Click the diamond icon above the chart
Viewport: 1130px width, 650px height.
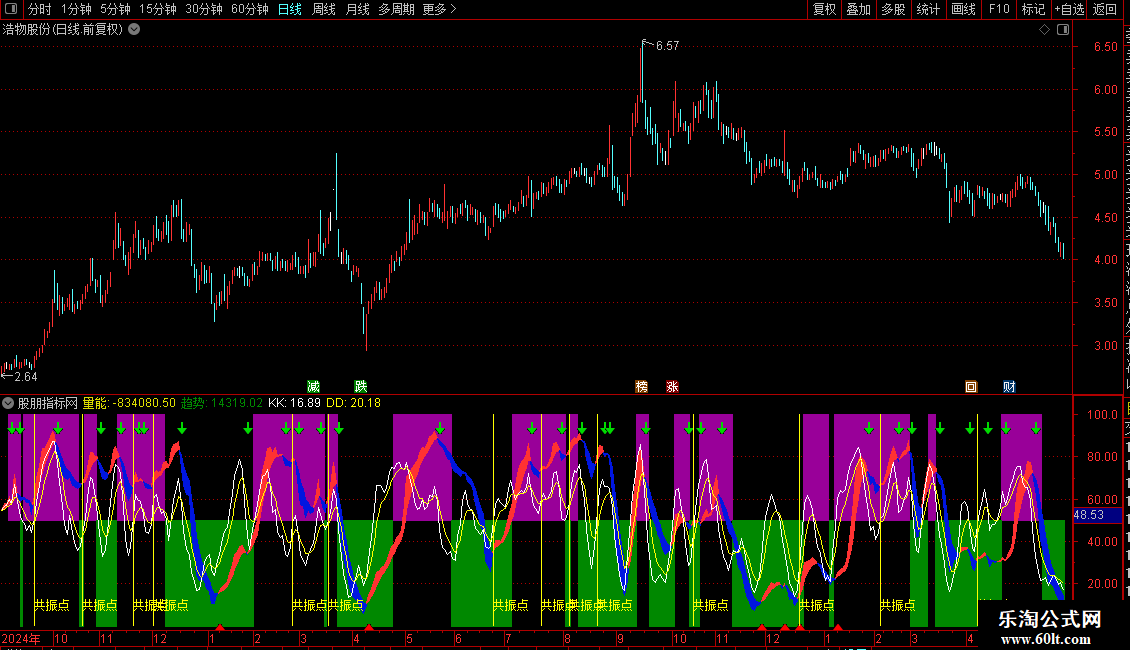pos(1044,30)
